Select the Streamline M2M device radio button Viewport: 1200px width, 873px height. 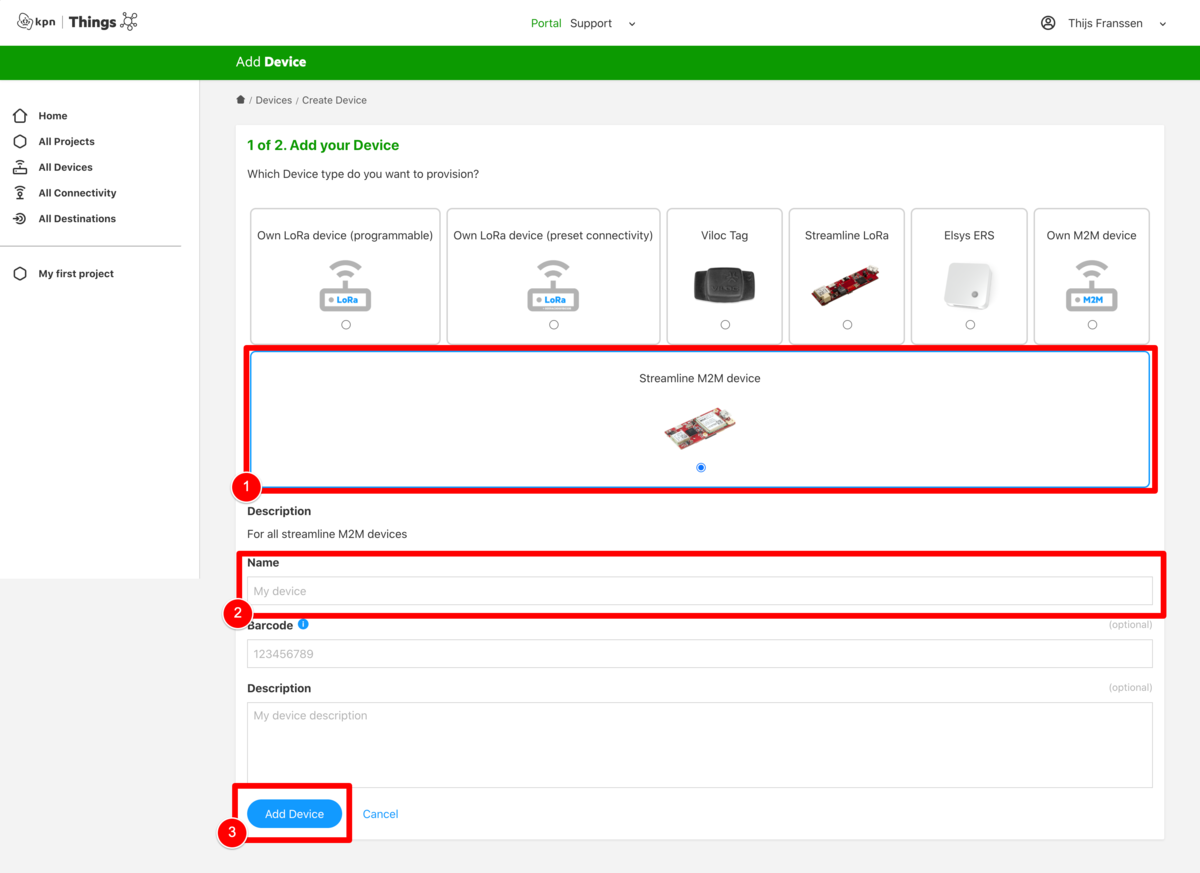[x=701, y=468]
